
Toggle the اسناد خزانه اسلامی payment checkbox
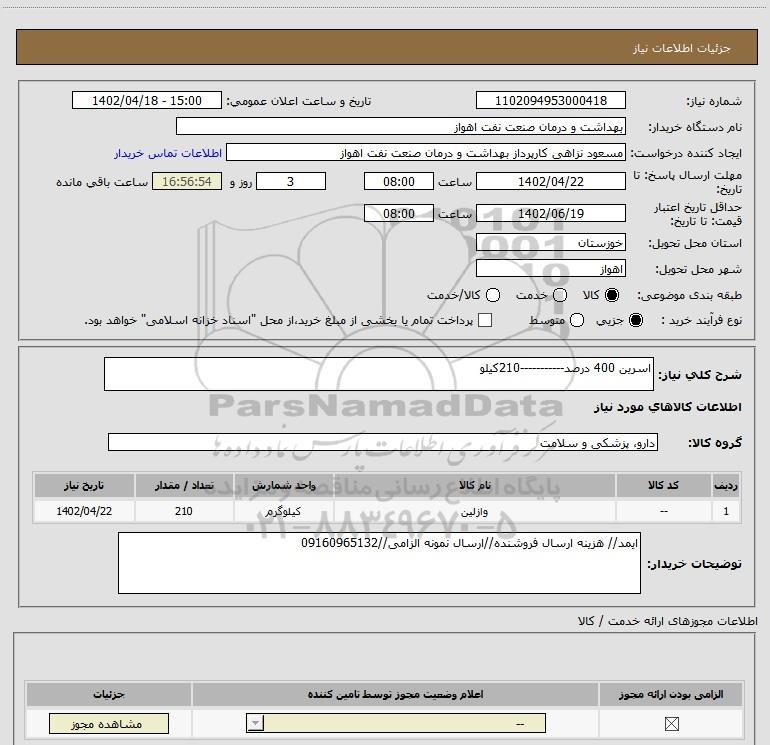485,320
